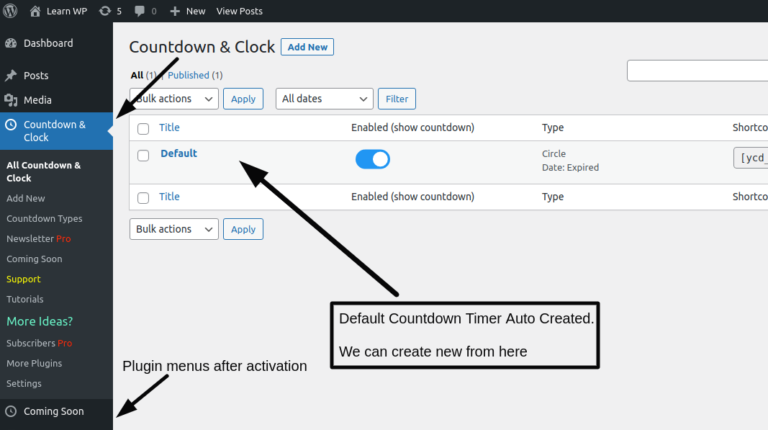Open Countdown Types submenu item

click(x=44, y=218)
